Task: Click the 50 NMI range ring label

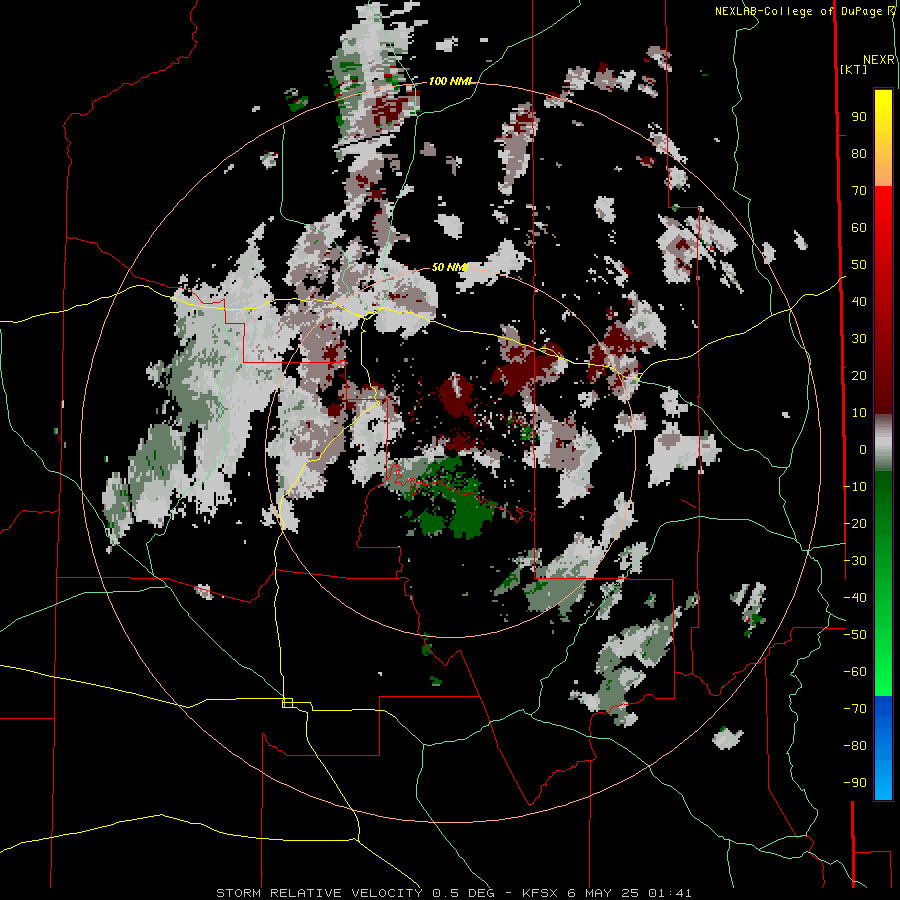Action: 450,267
